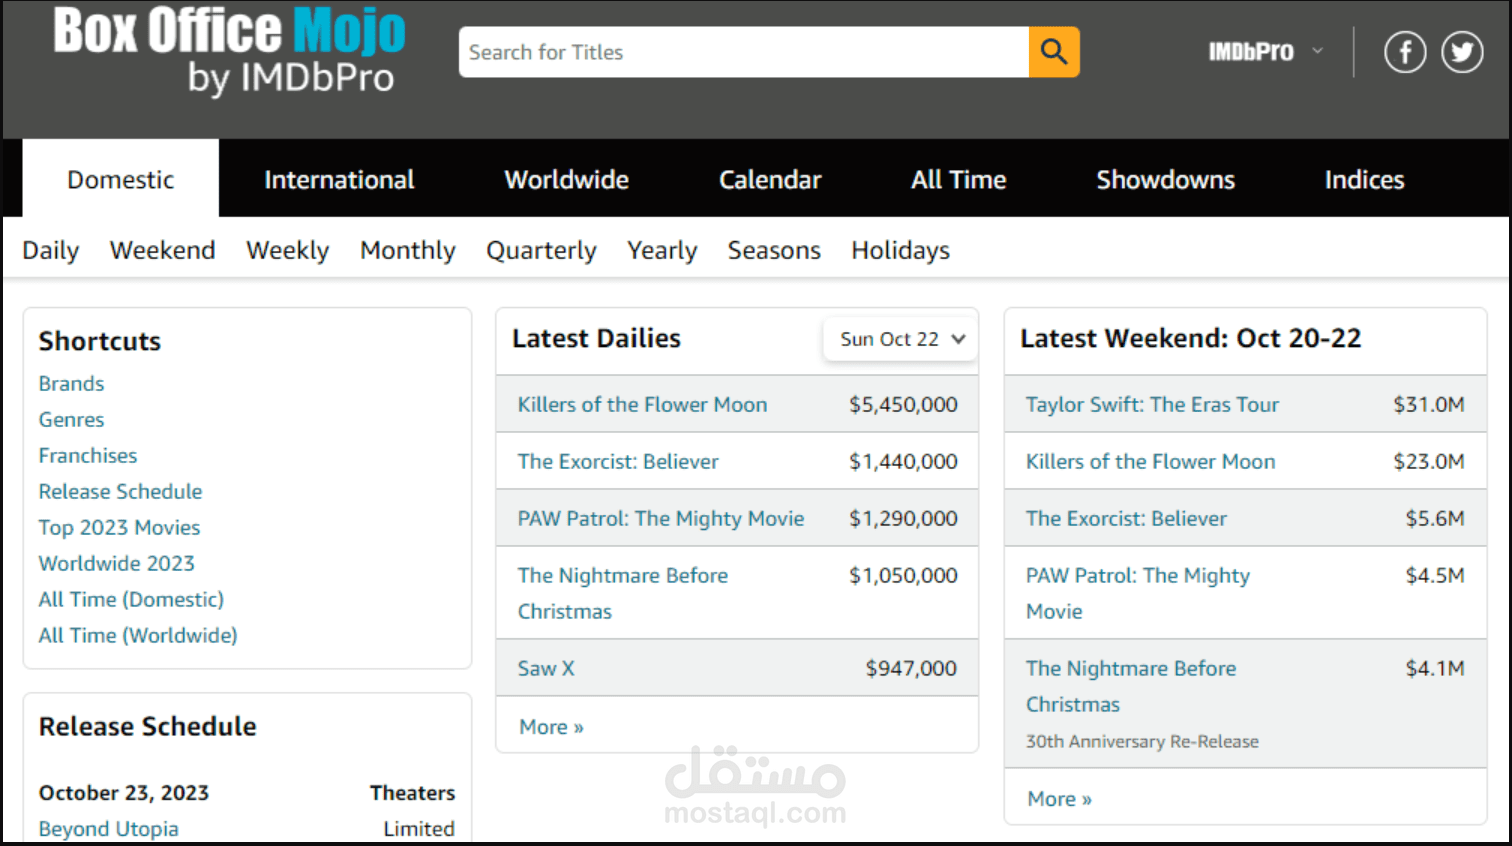Click the $4.5M weekend gross value
This screenshot has width=1512, height=846.
(x=1435, y=576)
